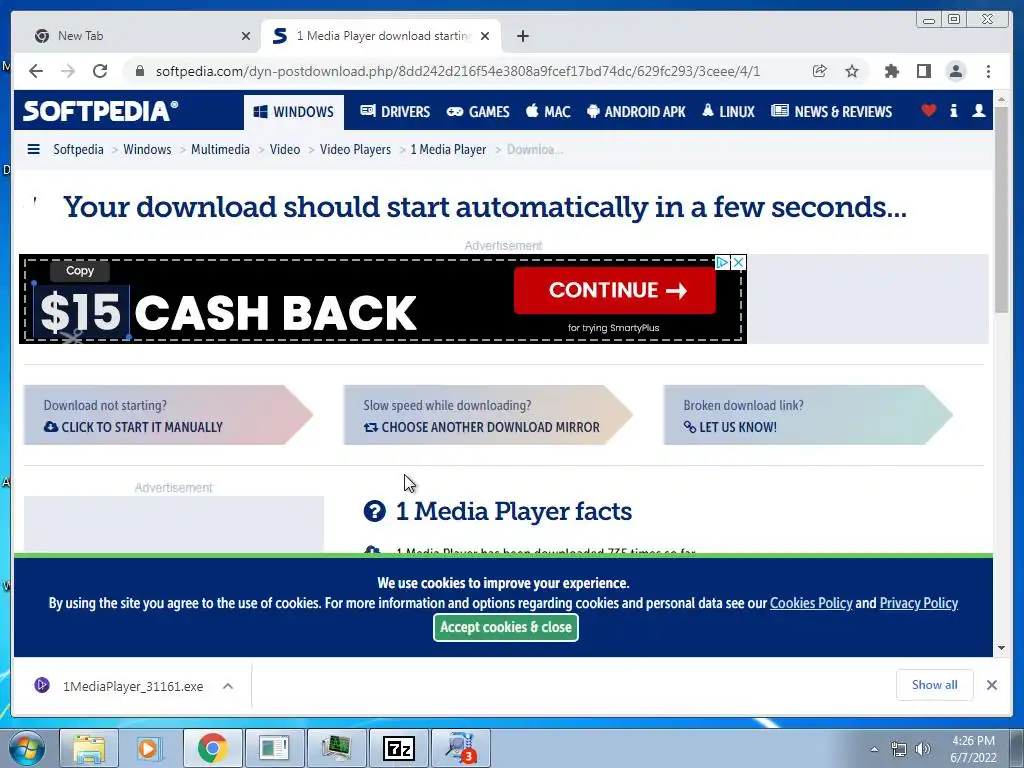The image size is (1024, 768).
Task: Click the URL address bar field
Action: pyautogui.click(x=458, y=71)
